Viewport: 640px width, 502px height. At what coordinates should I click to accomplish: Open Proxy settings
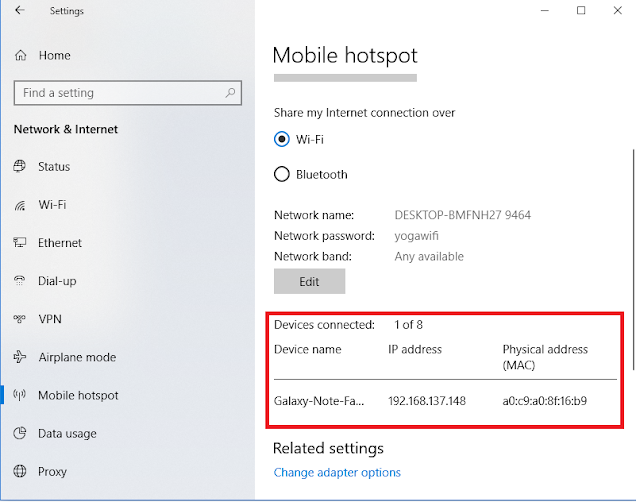tap(52, 472)
